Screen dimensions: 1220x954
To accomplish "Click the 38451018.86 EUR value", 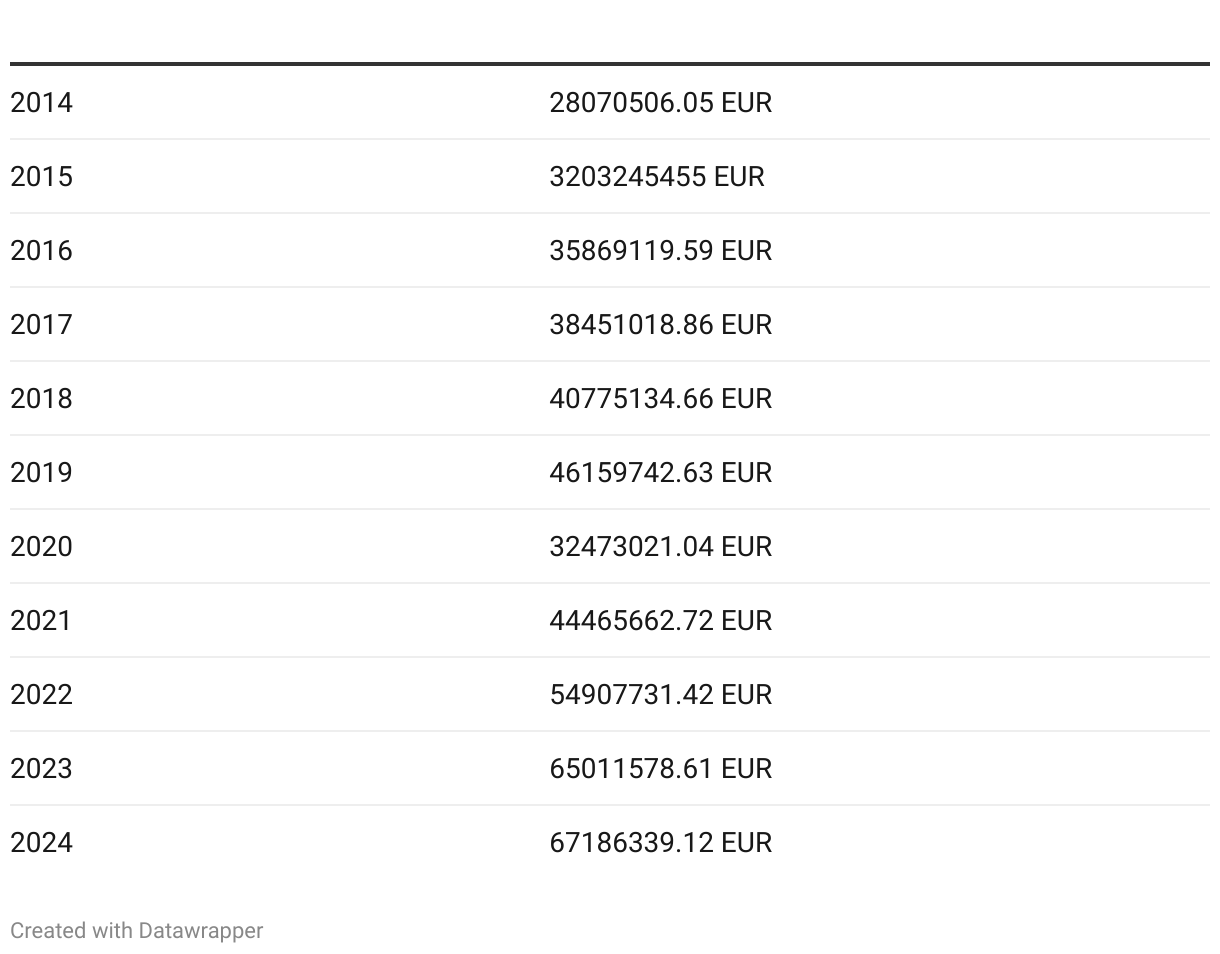I will (x=660, y=325).
